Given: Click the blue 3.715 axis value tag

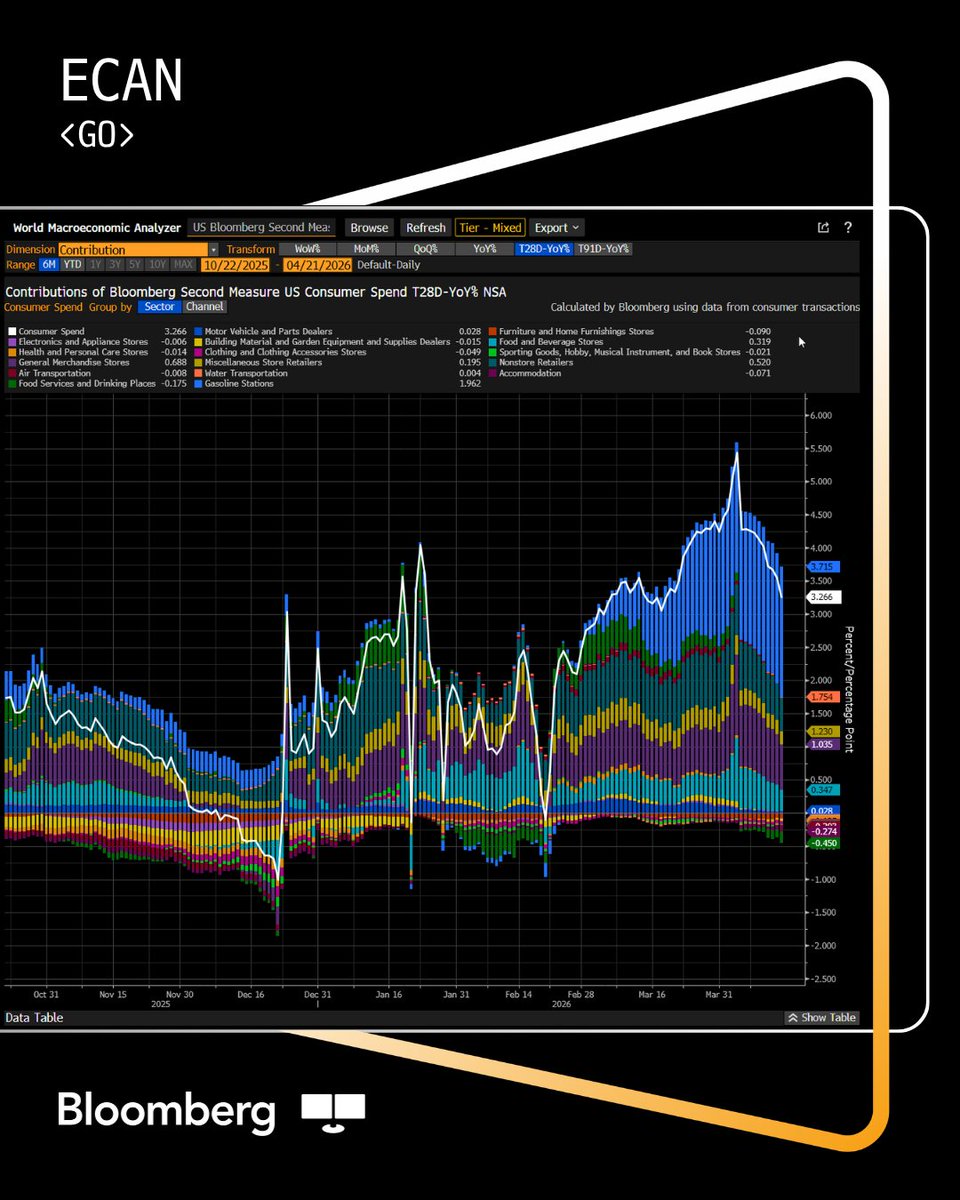Looking at the screenshot, I should pyautogui.click(x=824, y=567).
